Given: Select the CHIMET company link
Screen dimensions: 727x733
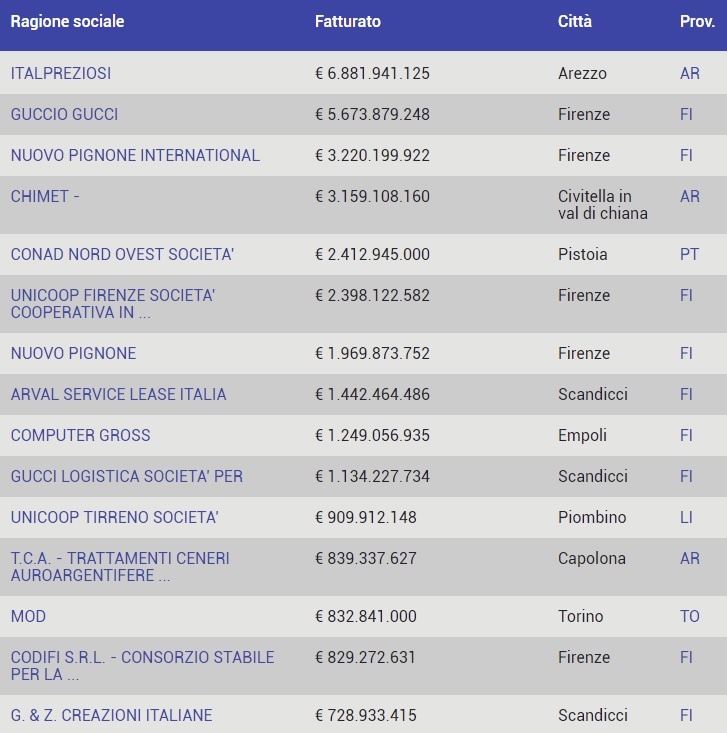Looking at the screenshot, I should click(45, 196).
